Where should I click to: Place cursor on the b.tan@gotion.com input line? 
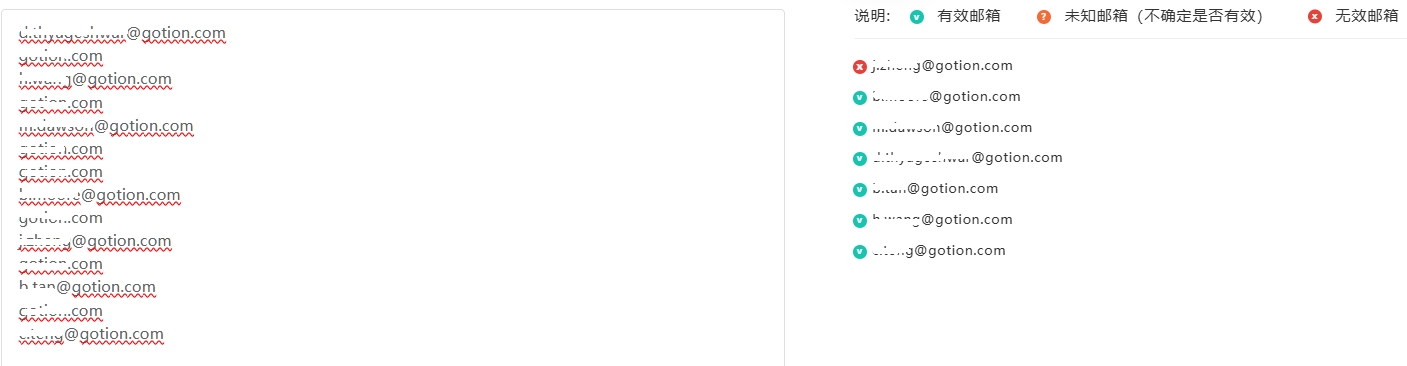tap(87, 288)
